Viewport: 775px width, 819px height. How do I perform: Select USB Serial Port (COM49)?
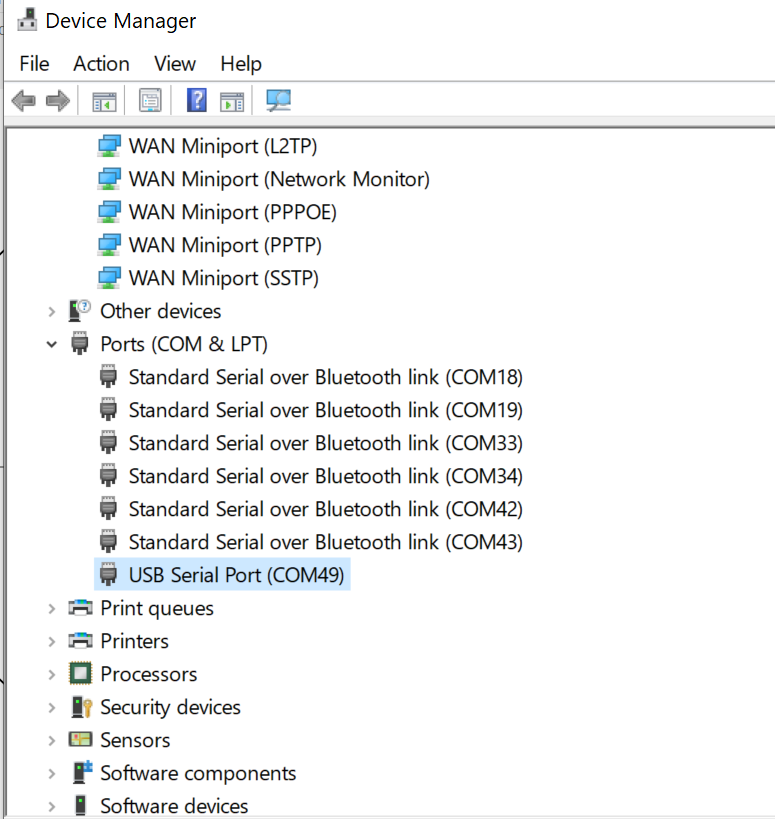[222, 575]
